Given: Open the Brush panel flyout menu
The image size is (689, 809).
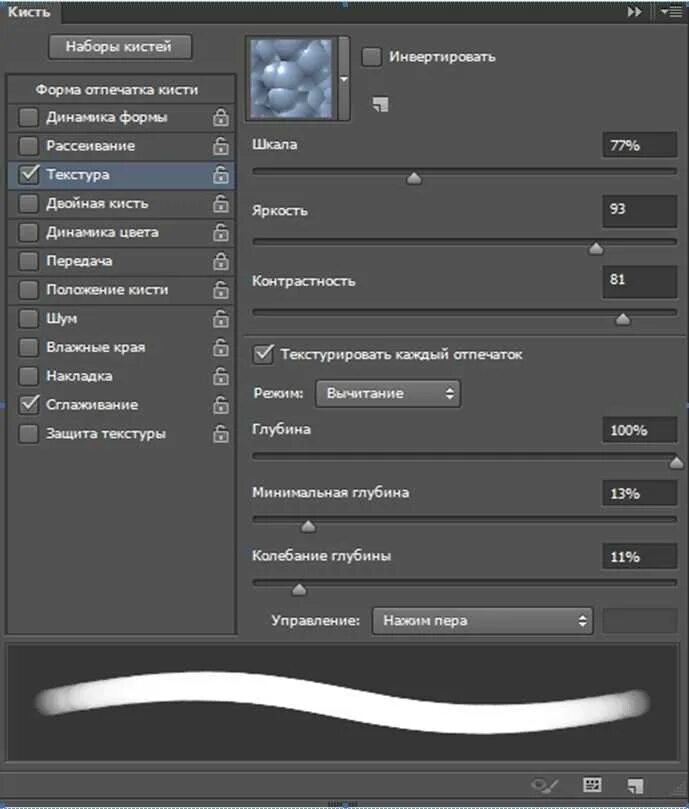Looking at the screenshot, I should pyautogui.click(x=672, y=11).
